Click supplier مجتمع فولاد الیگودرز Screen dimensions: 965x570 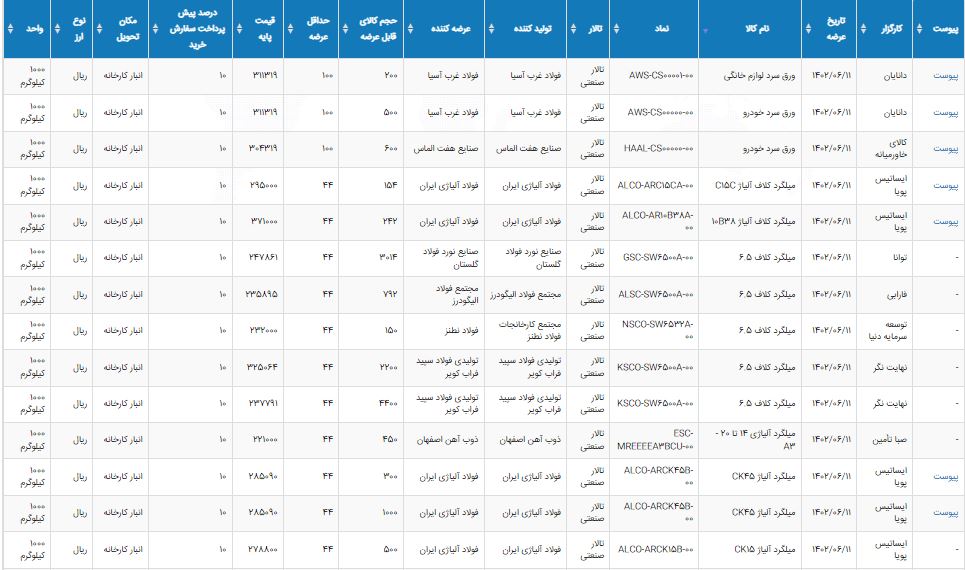tap(456, 294)
